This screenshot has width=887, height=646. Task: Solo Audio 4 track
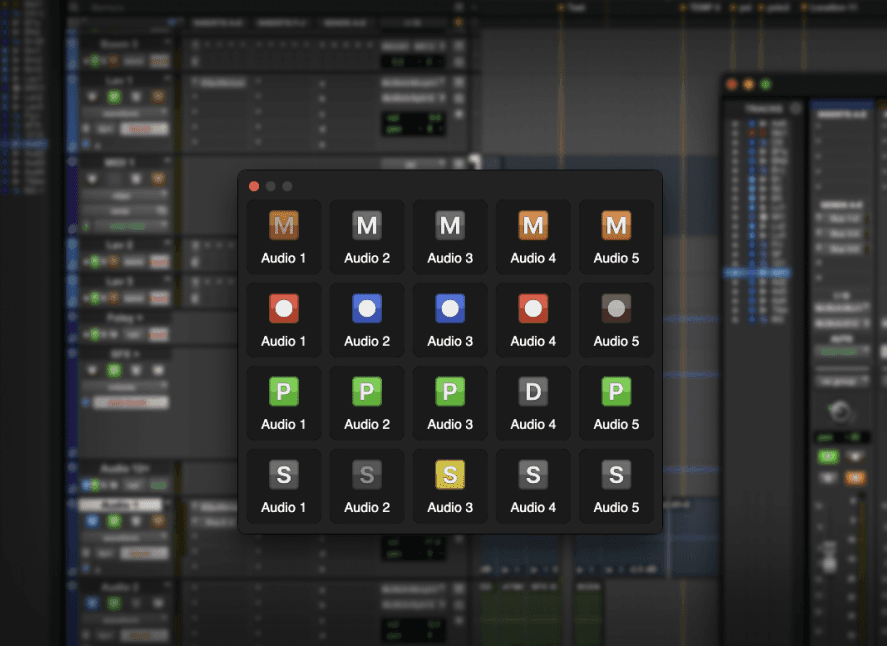533,475
